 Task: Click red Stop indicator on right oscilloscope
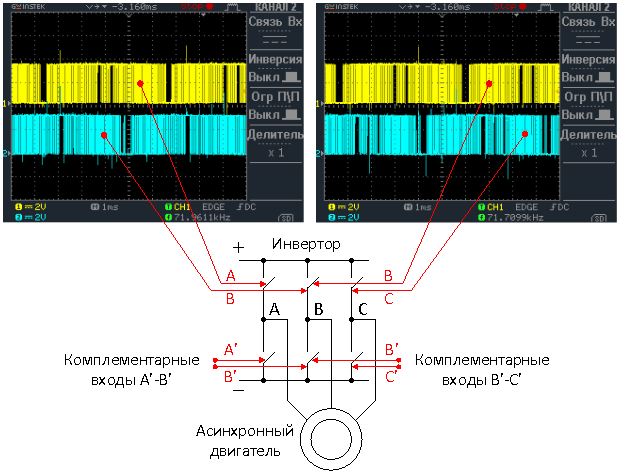point(510,6)
